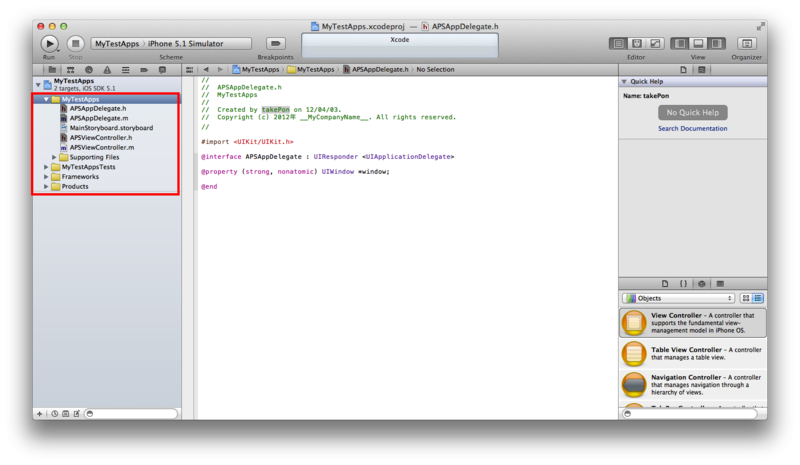Select the Version editor
Viewport: 800px width, 465px height.
655,43
